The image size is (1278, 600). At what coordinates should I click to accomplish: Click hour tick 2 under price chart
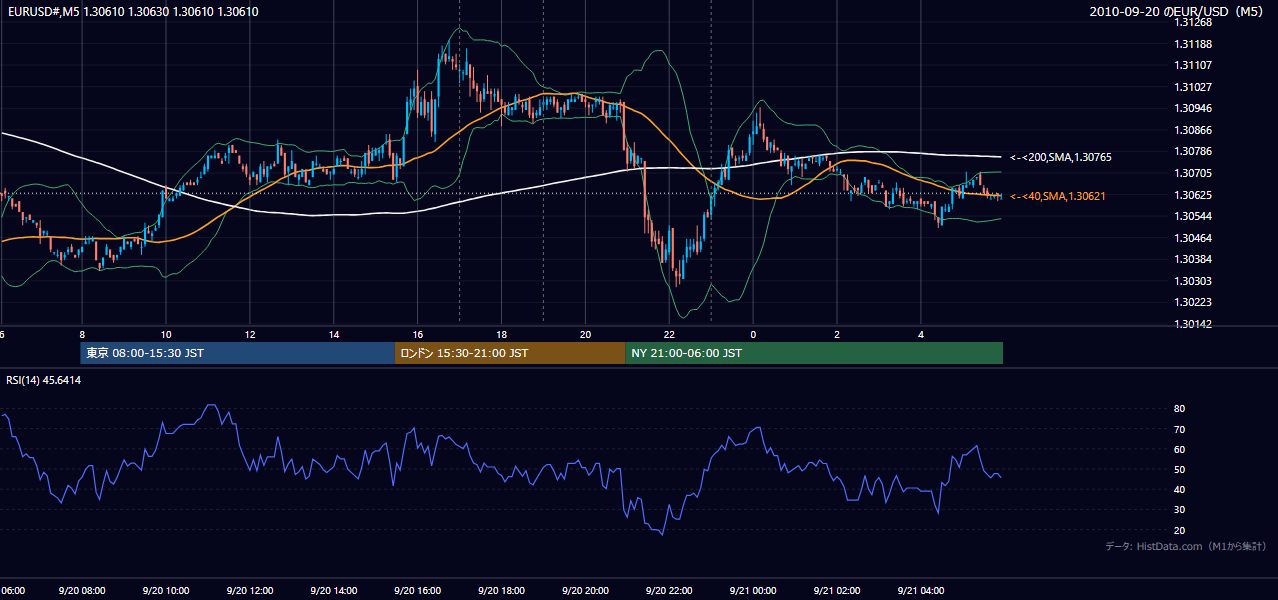(837, 335)
